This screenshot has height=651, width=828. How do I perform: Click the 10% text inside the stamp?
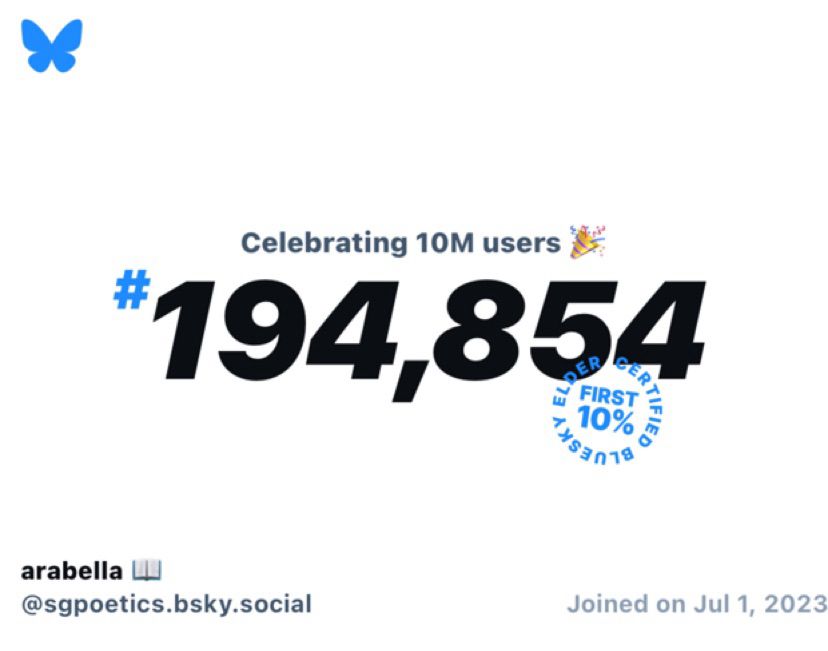click(606, 420)
